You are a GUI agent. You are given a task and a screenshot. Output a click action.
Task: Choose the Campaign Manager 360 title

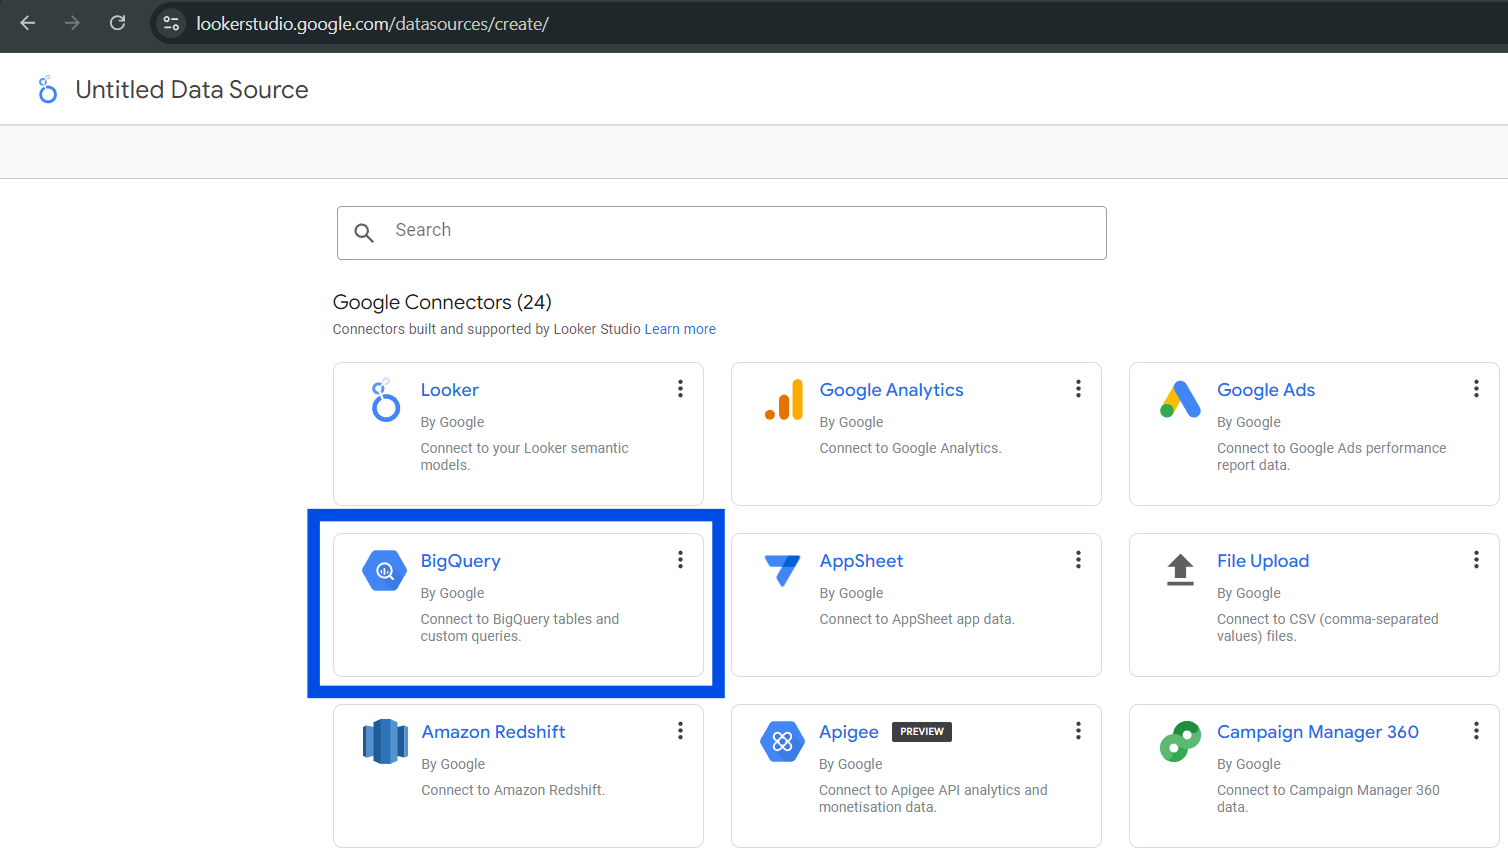[x=1317, y=732]
